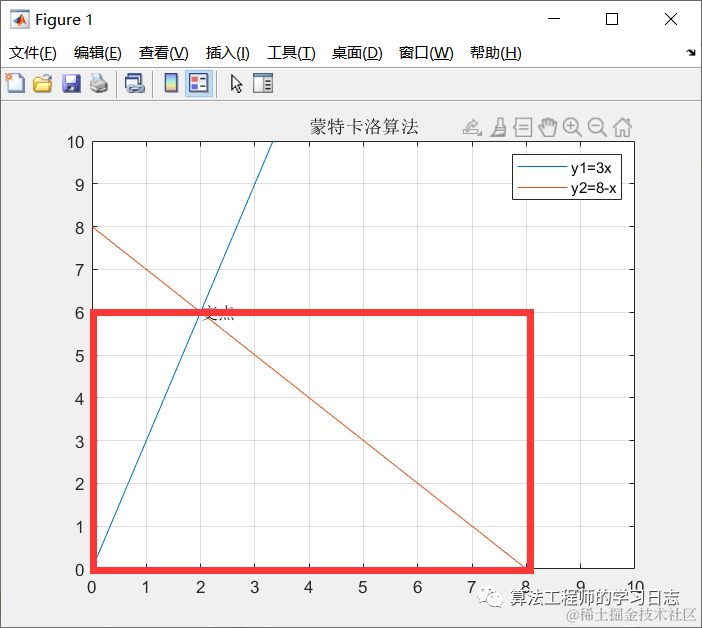This screenshot has height=628, width=702.
Task: Click the Link Plot toolbar icon
Action: click(x=135, y=84)
